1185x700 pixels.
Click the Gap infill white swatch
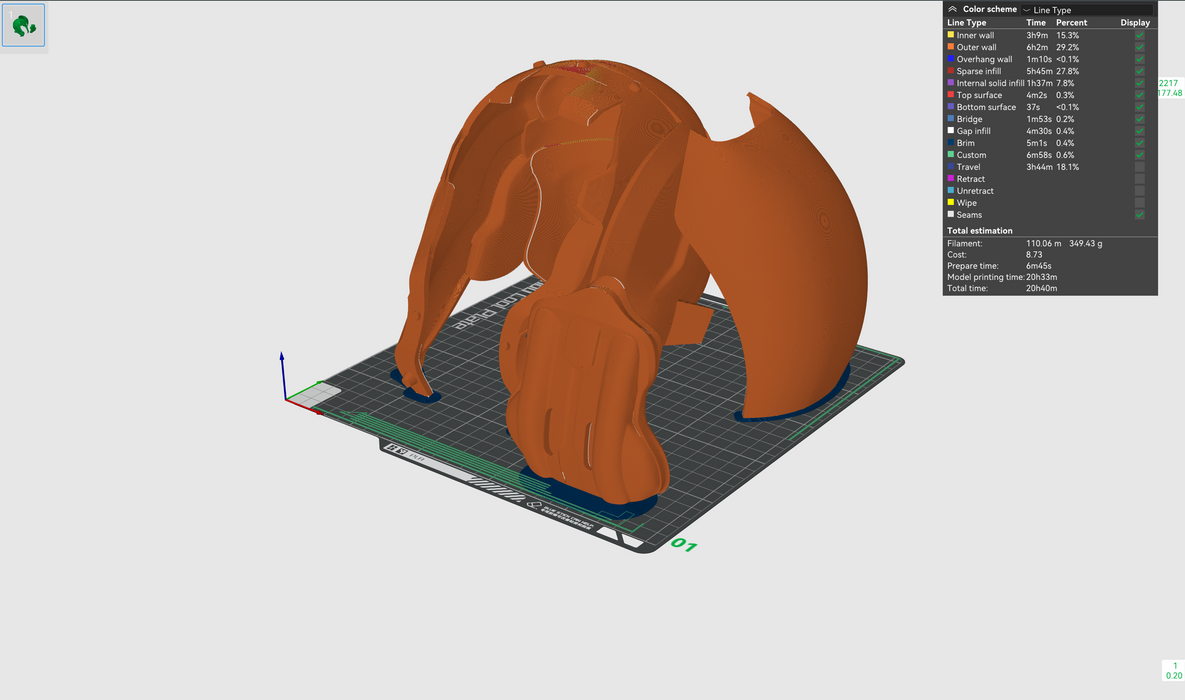[x=950, y=131]
